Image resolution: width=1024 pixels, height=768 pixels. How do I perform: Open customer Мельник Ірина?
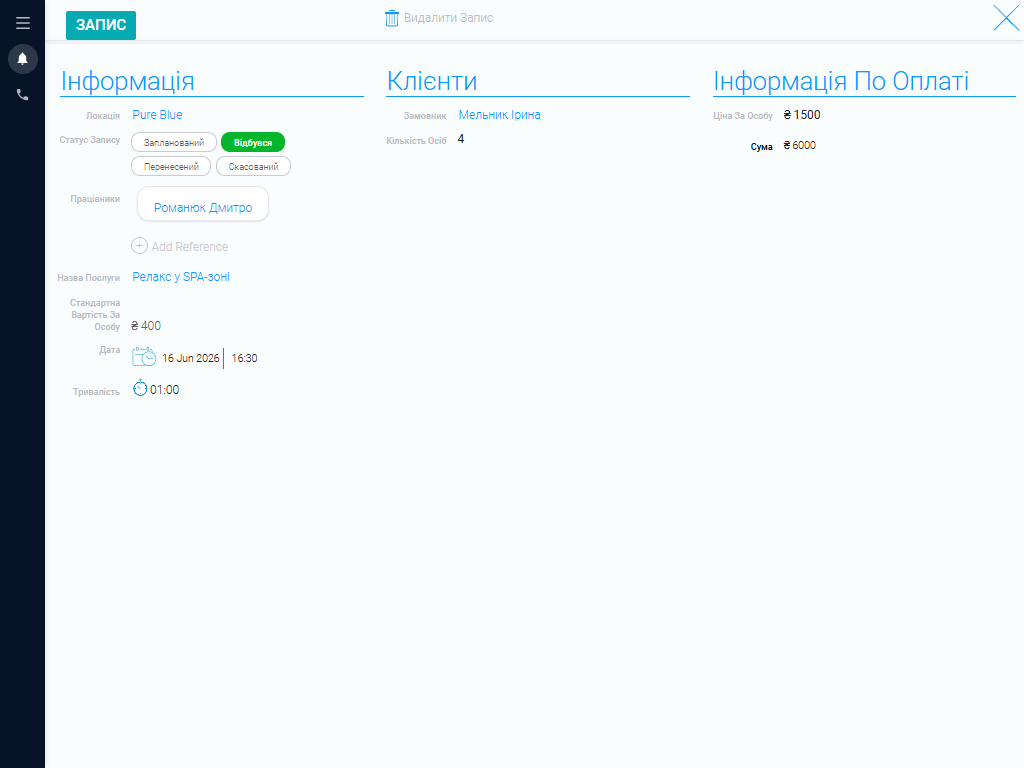(500, 115)
